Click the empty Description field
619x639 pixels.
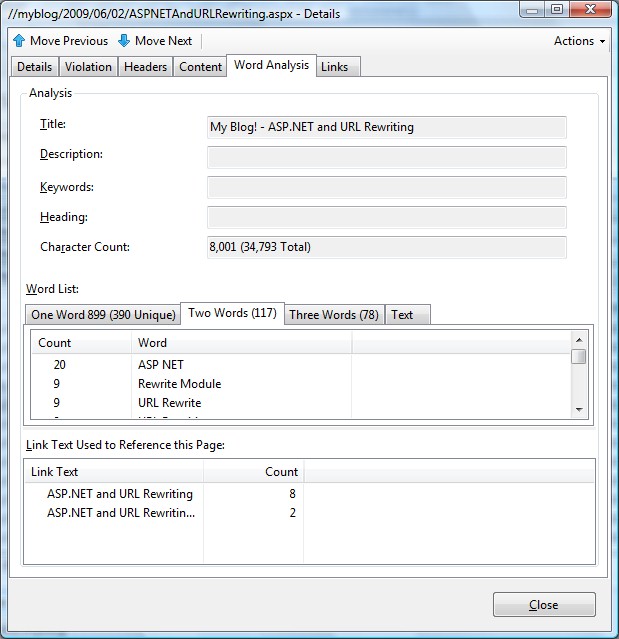click(x=386, y=157)
